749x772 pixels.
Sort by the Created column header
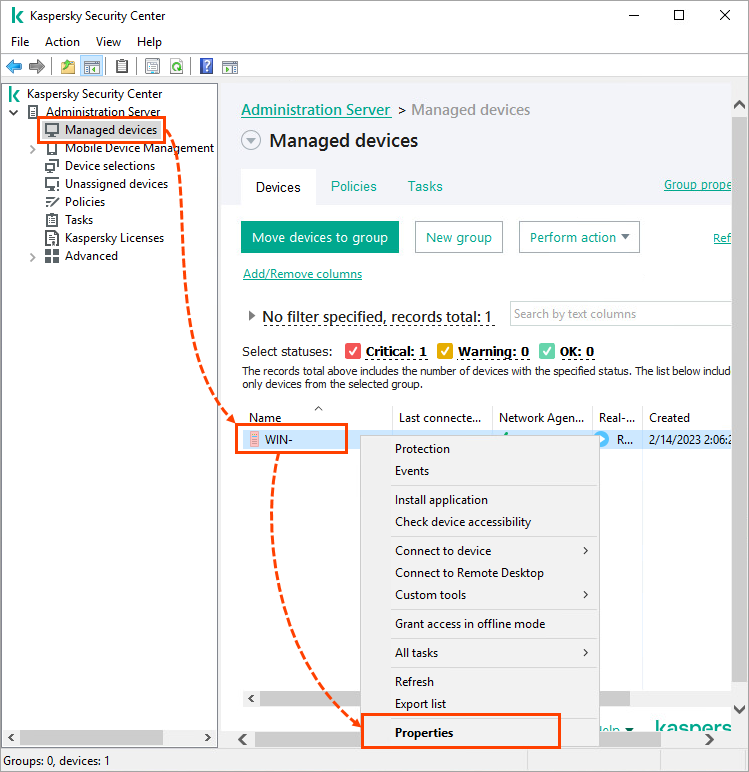(x=686, y=418)
